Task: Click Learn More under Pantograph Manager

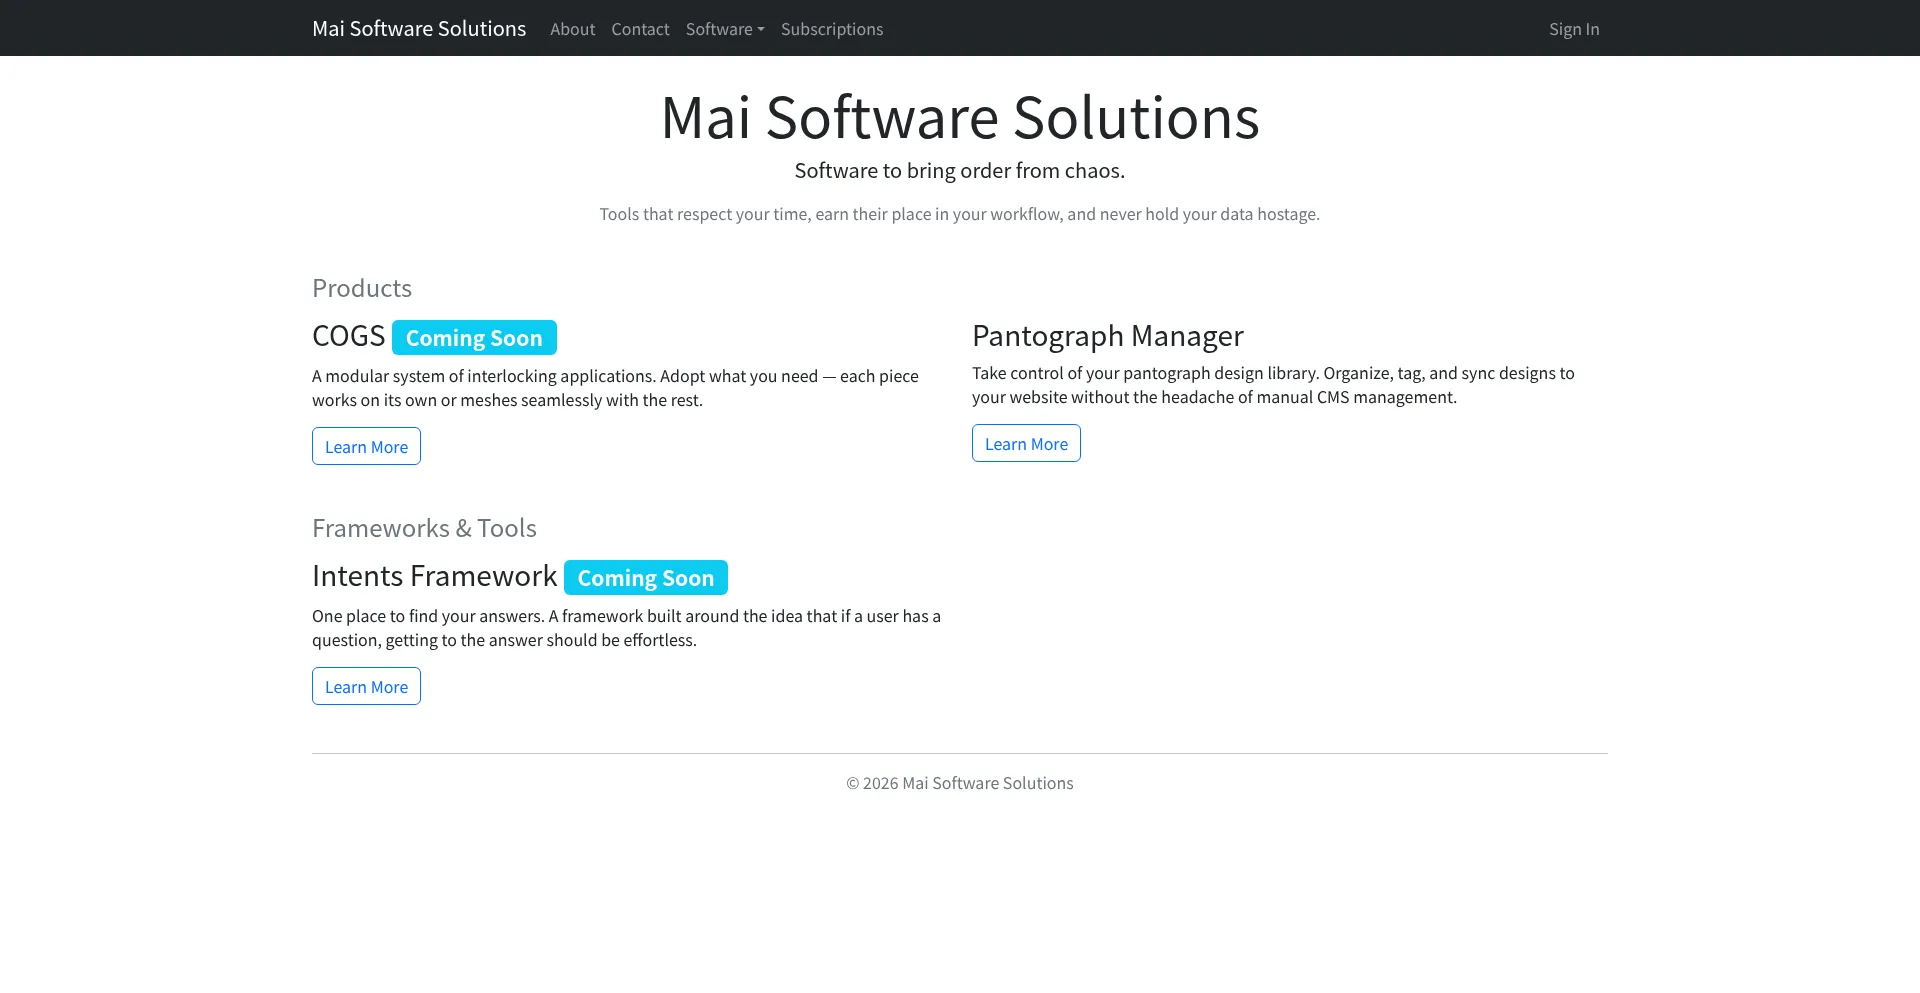Action: coord(1026,443)
